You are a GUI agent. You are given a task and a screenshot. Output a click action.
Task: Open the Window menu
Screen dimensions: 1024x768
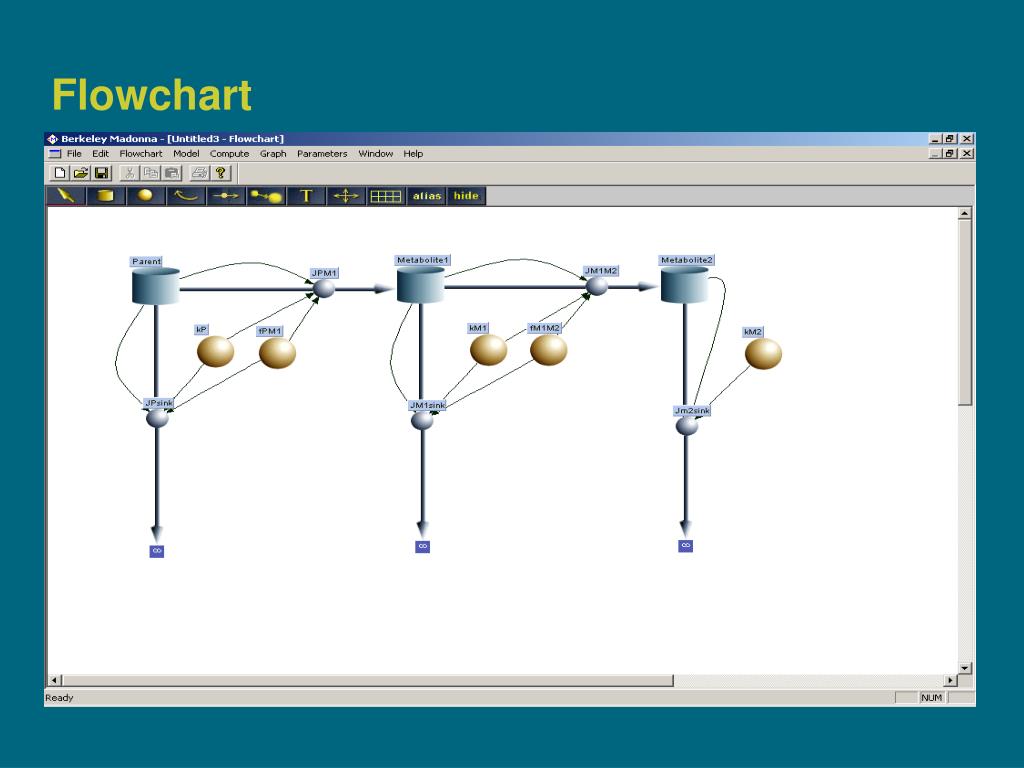376,153
